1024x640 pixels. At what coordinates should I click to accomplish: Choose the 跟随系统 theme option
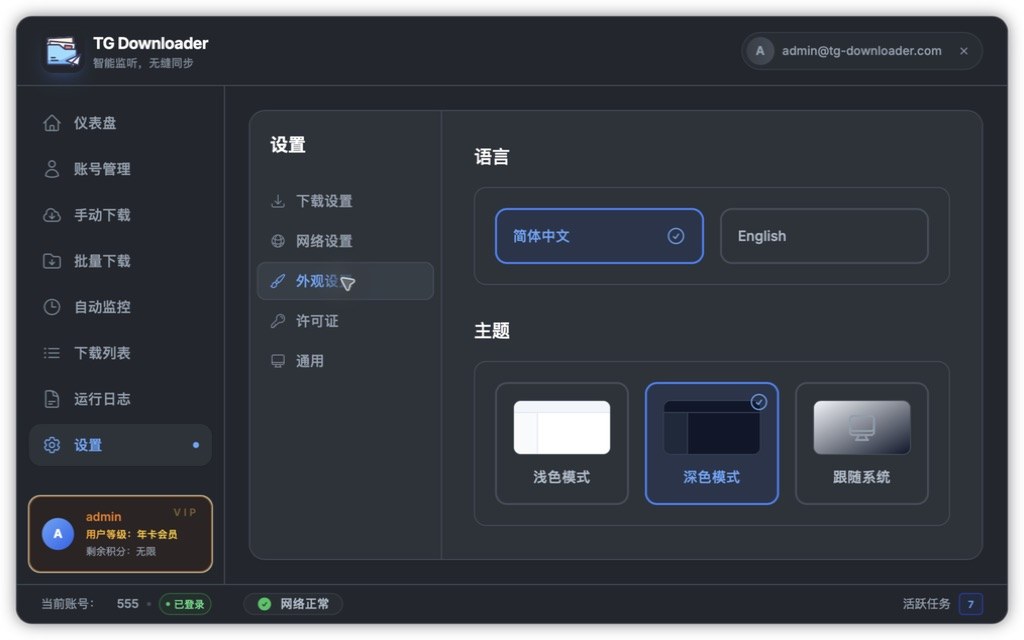861,443
